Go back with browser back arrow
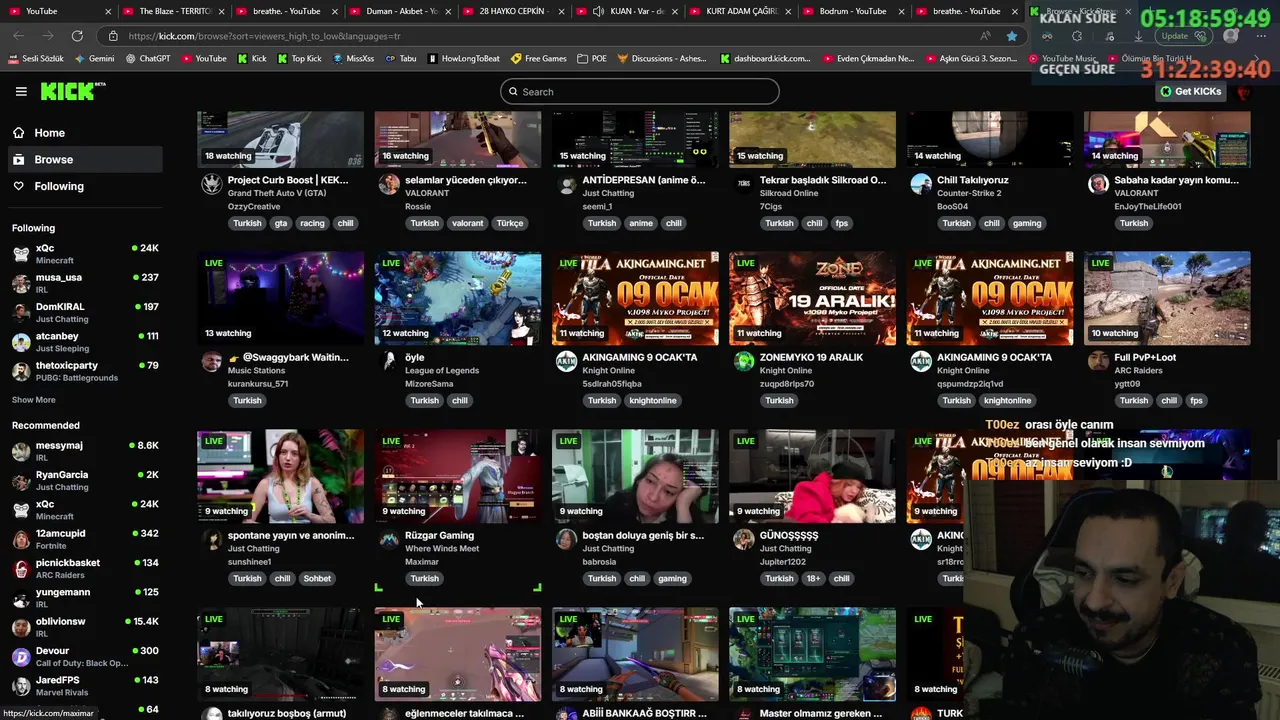The width and height of the screenshot is (1280, 720). point(19,36)
